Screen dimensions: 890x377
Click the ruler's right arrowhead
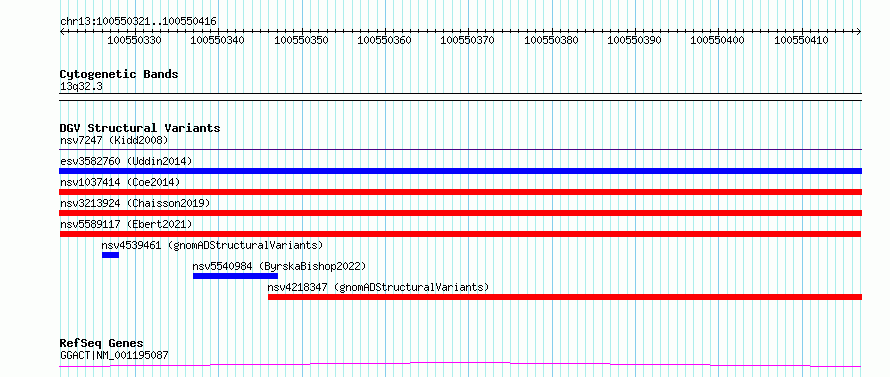click(859, 32)
